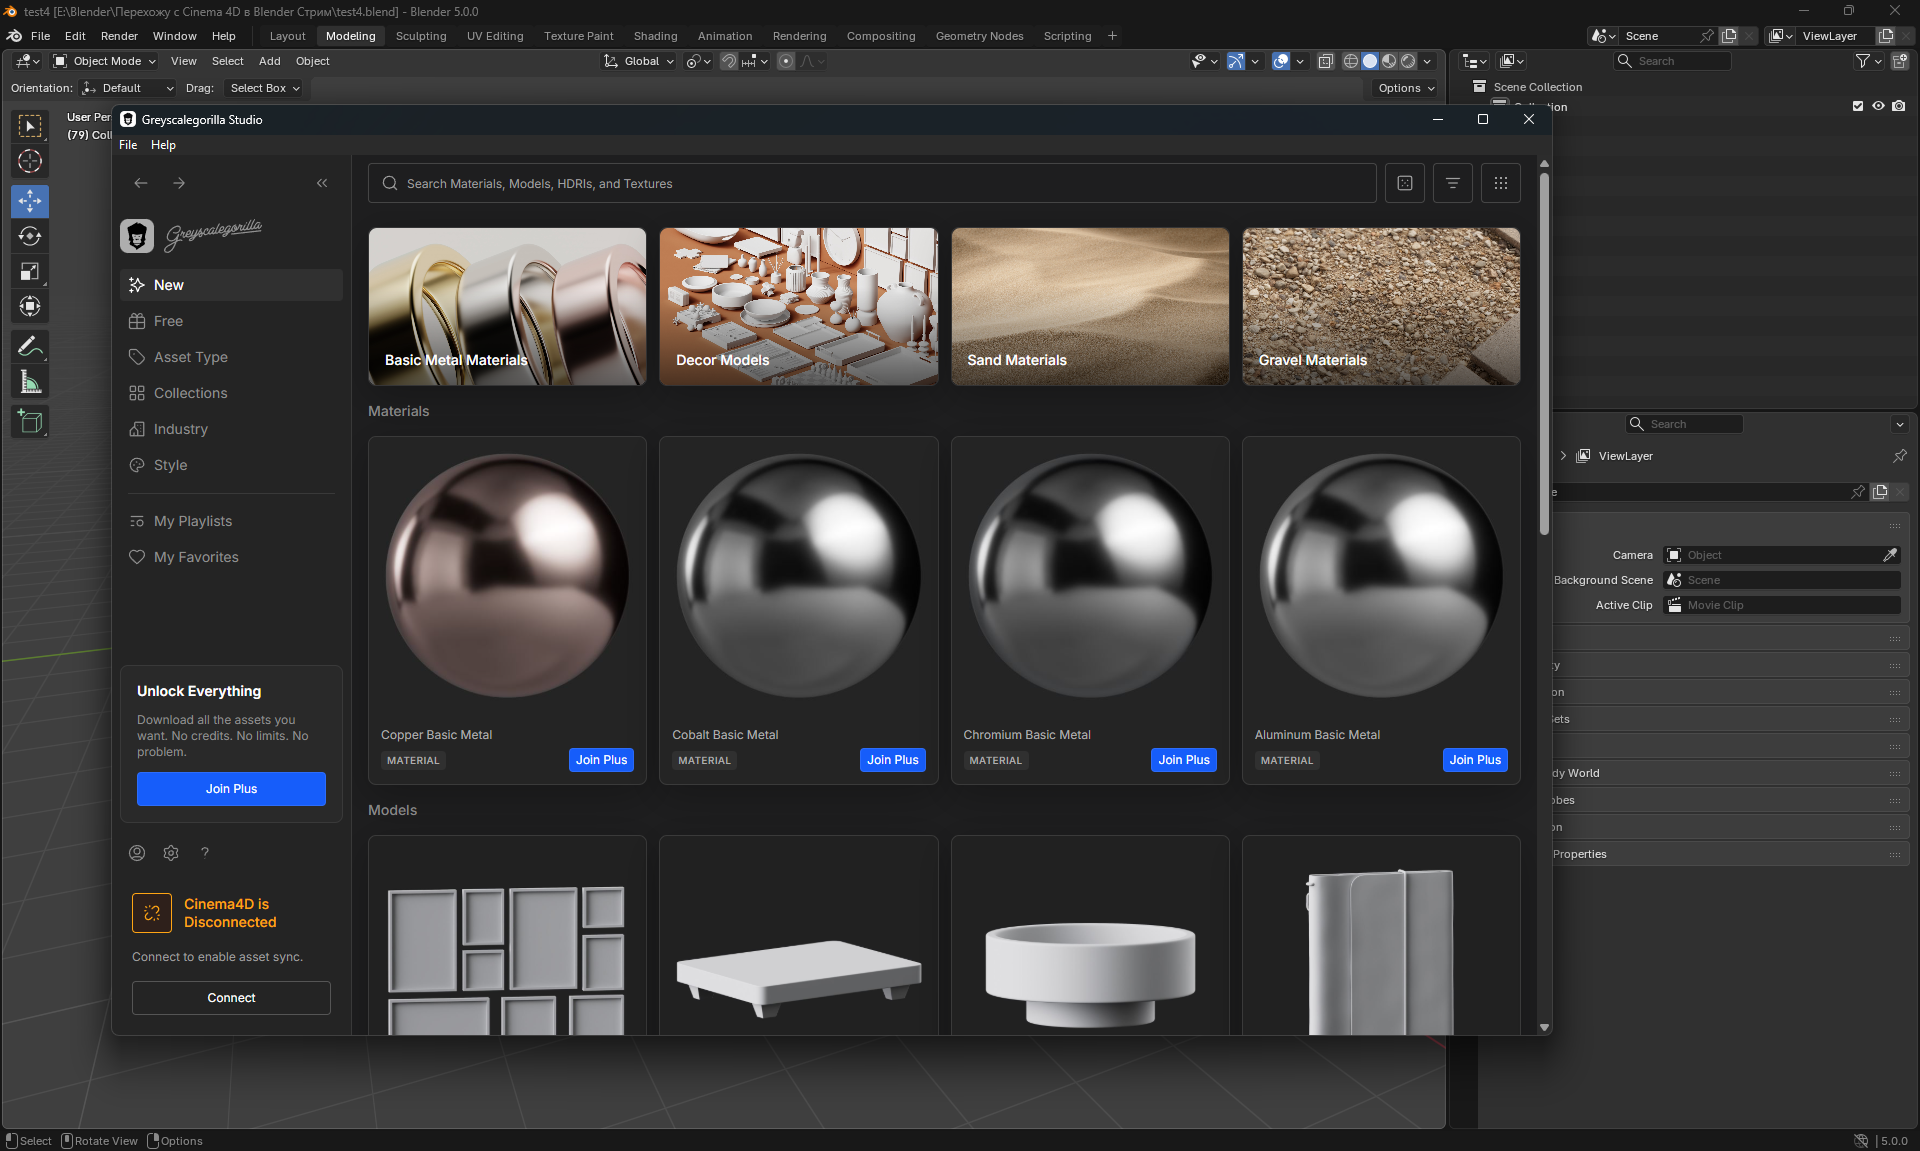Open the Asset Type menu in sidebar

click(190, 357)
